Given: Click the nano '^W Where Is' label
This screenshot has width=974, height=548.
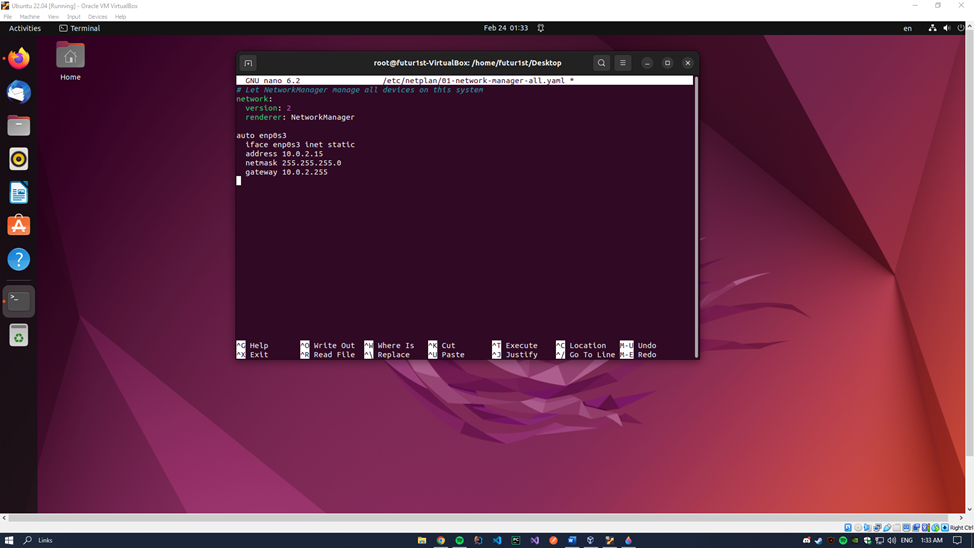Looking at the screenshot, I should tap(389, 345).
